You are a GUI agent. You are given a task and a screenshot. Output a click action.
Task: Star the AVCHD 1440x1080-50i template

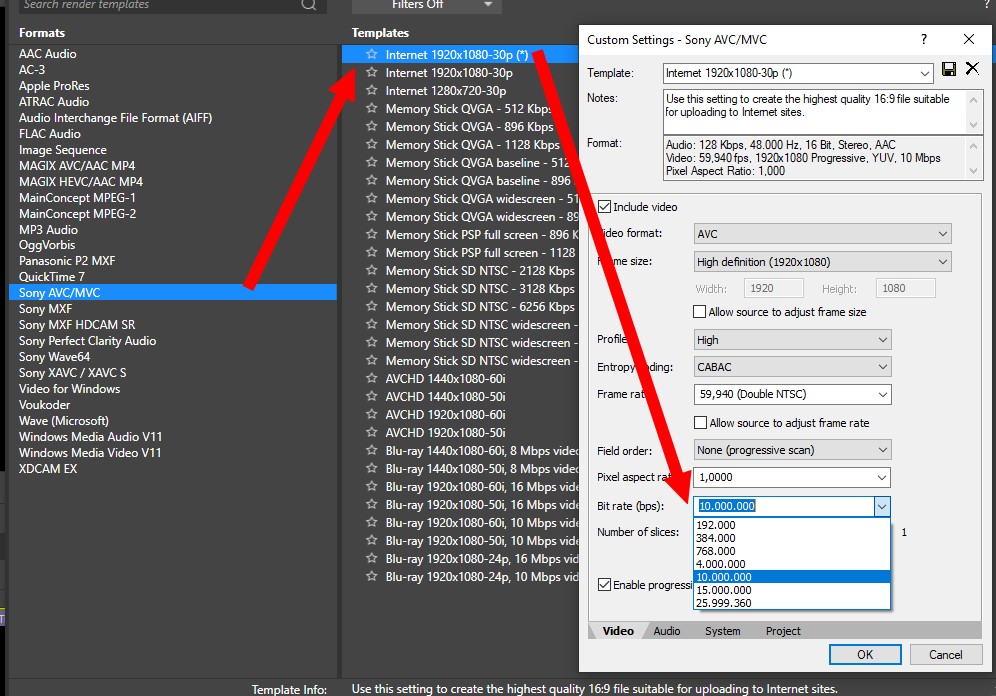pyautogui.click(x=372, y=396)
